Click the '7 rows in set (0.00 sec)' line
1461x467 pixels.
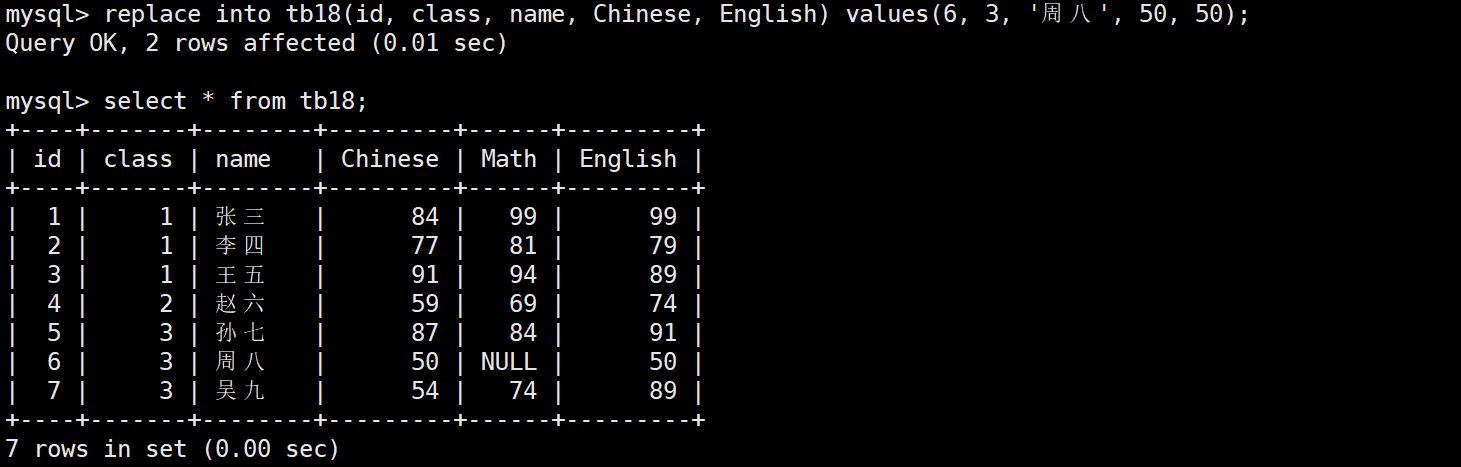coord(172,449)
